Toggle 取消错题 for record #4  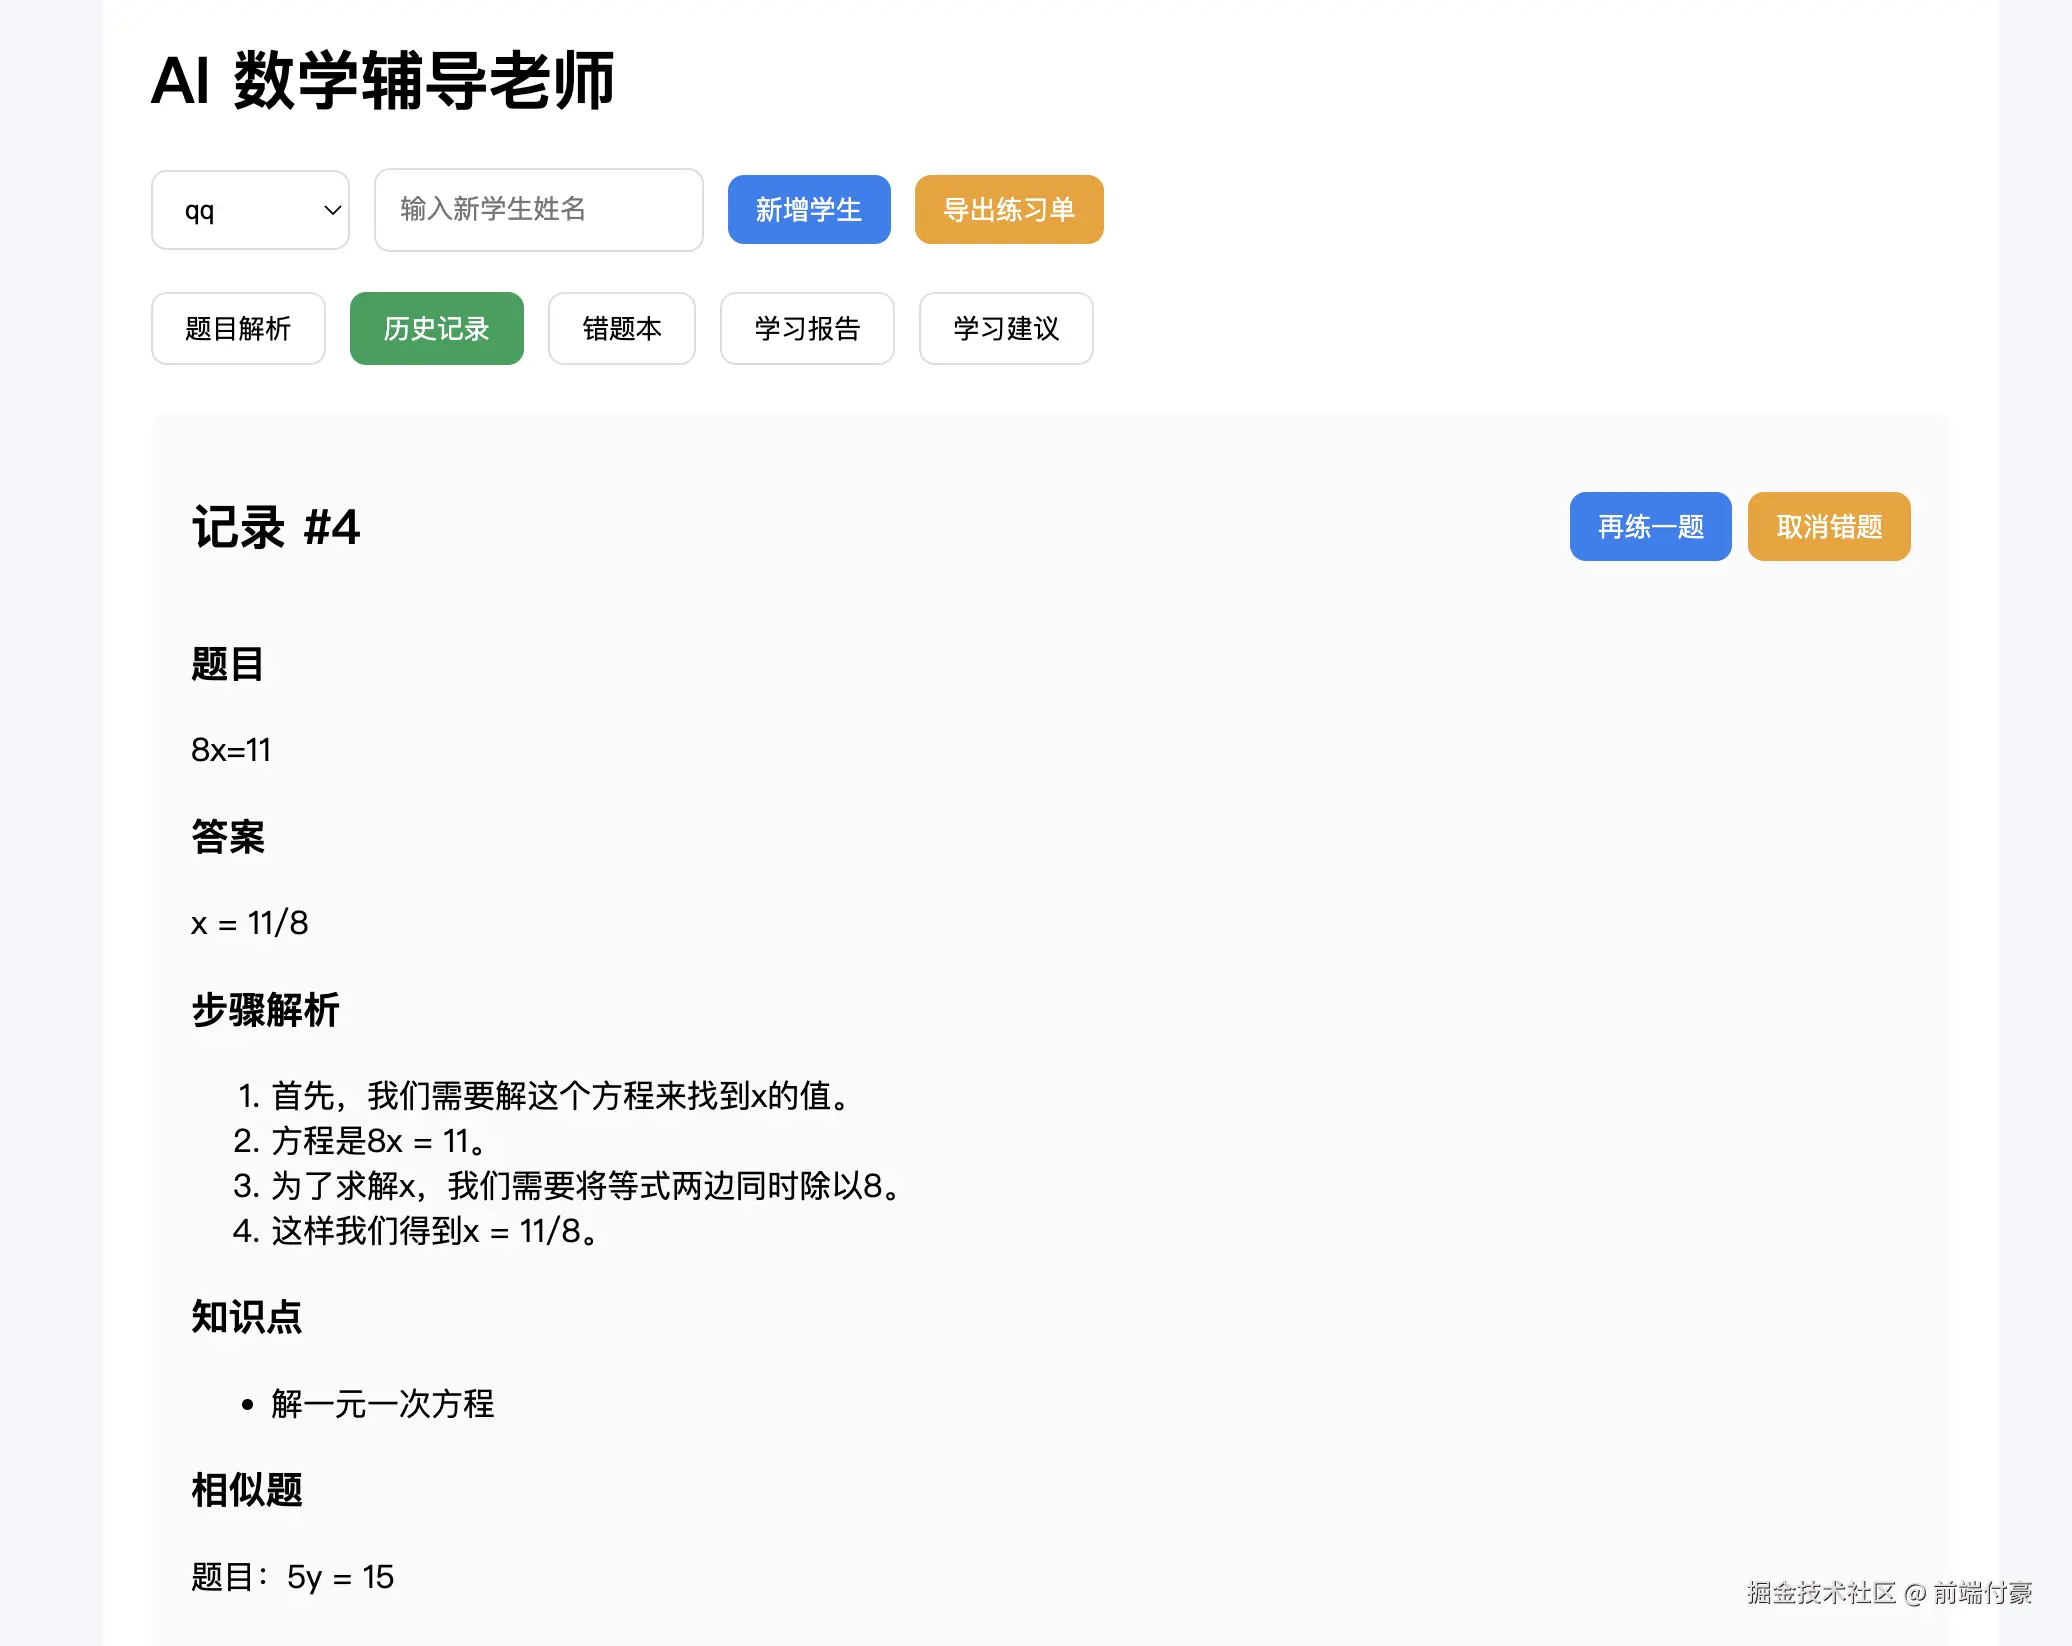1828,527
